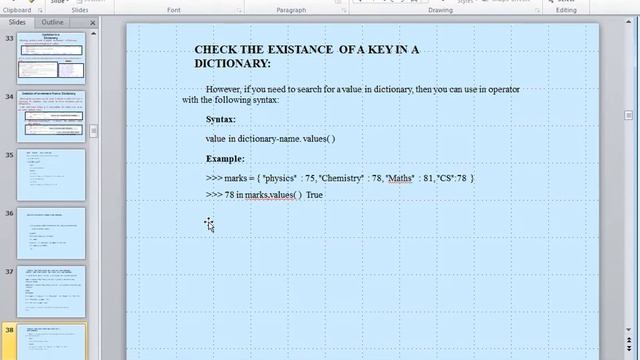The height and width of the screenshot is (360, 640).
Task: Open the Drawing dialog launcher
Action: (x=537, y=10)
